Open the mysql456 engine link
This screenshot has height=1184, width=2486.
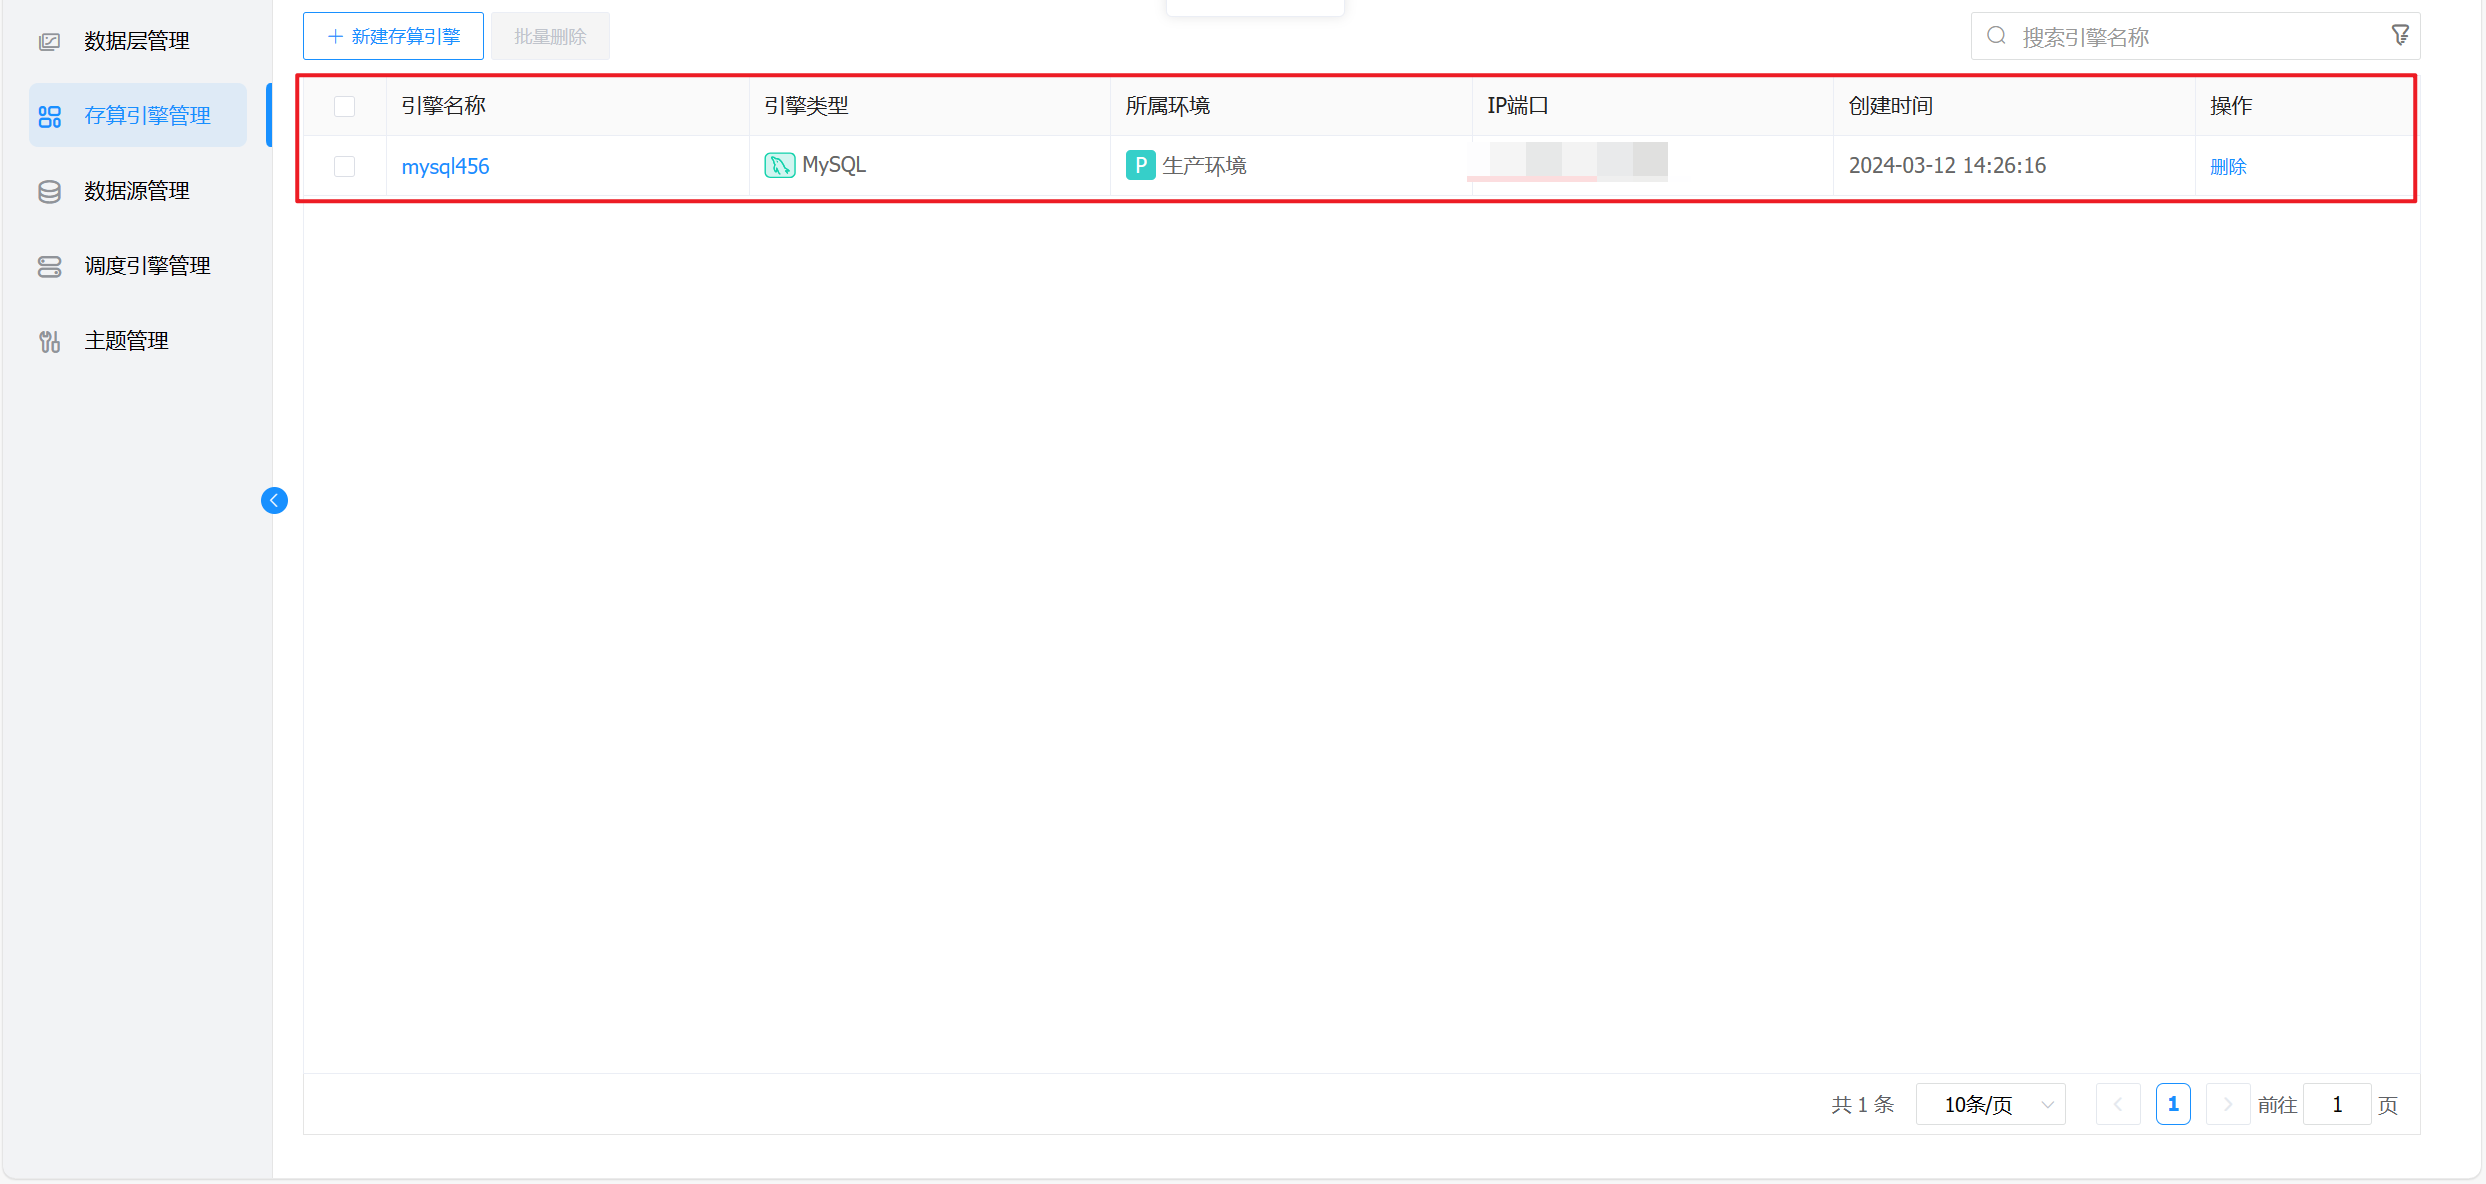[x=445, y=166]
